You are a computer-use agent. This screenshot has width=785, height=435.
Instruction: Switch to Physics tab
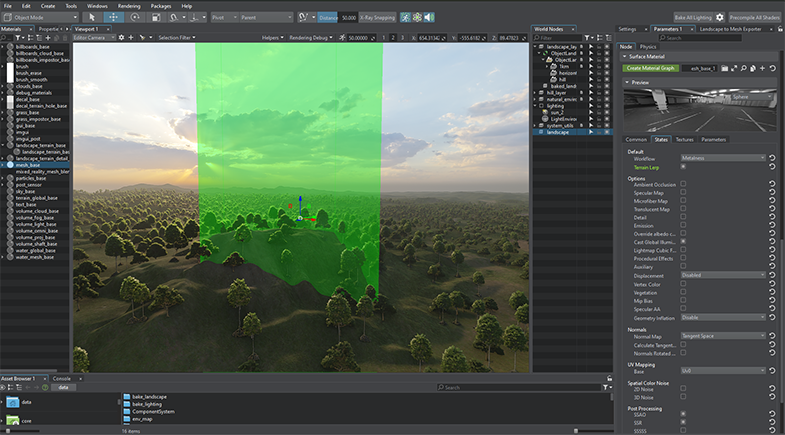pos(648,47)
